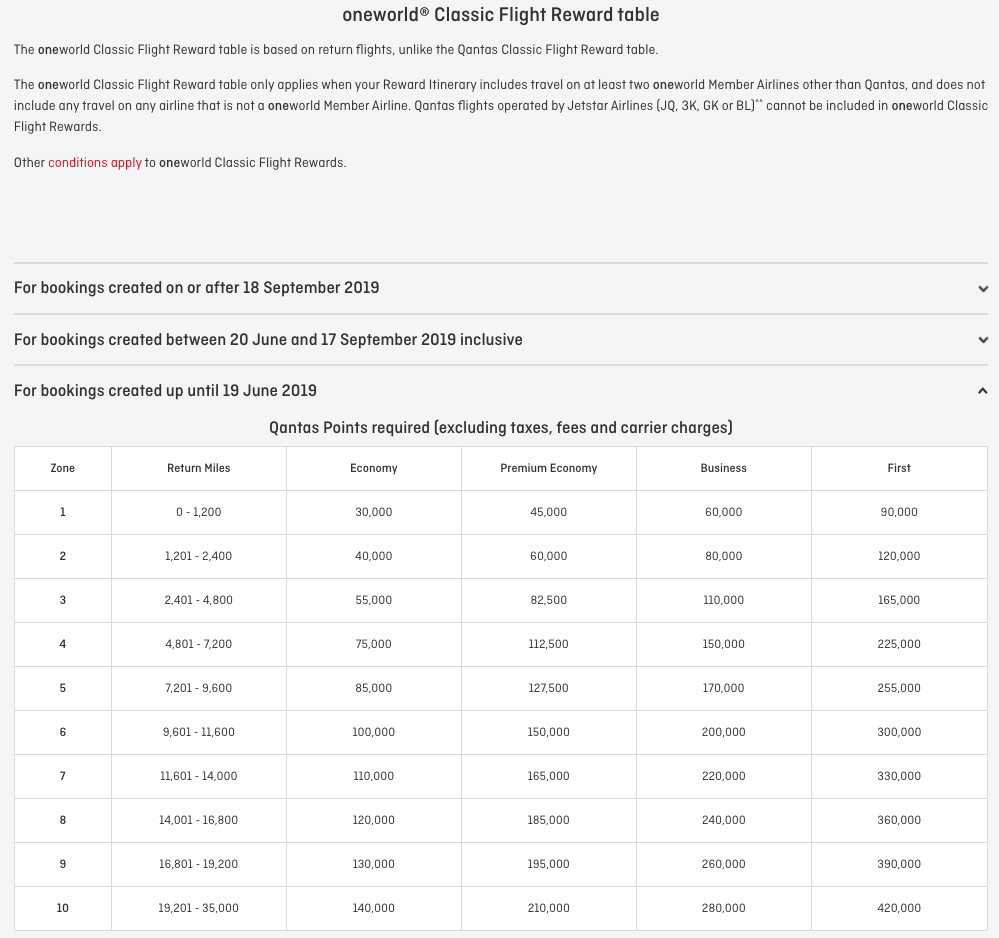Viewport: 999px width, 938px height.
Task: Open the conditions apply link
Action: click(95, 162)
